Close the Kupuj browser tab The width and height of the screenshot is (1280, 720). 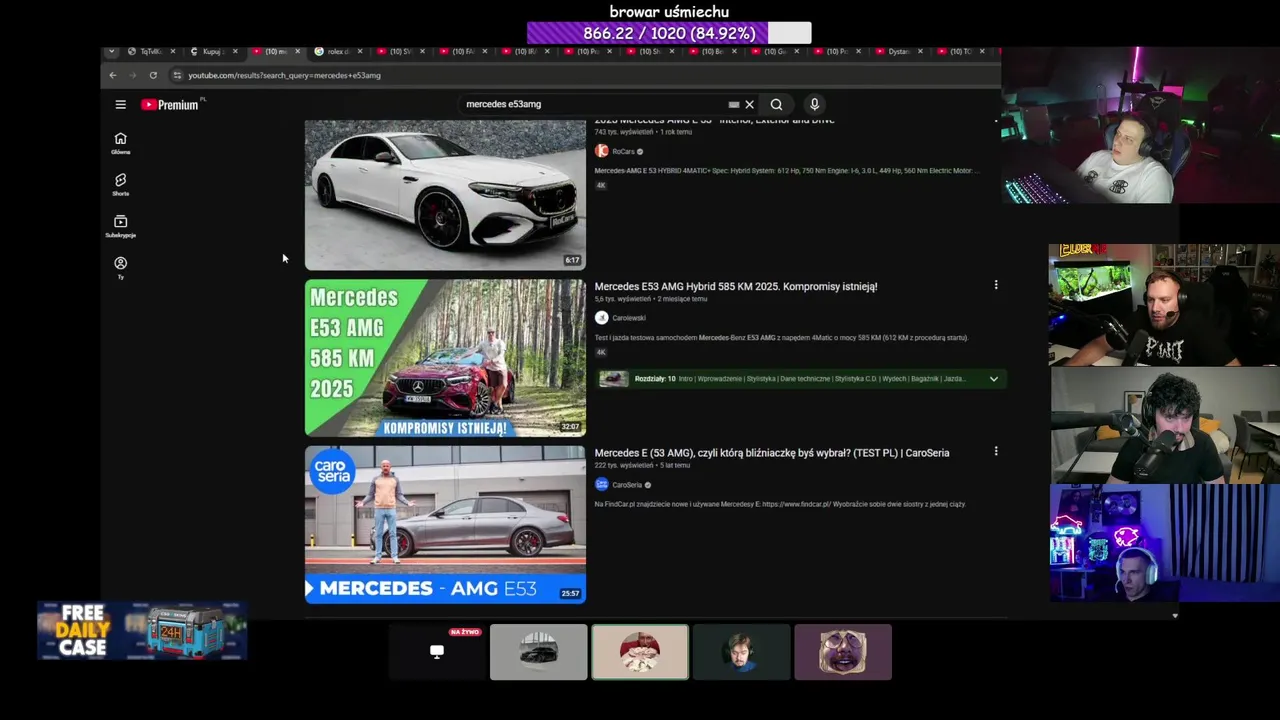(235, 51)
